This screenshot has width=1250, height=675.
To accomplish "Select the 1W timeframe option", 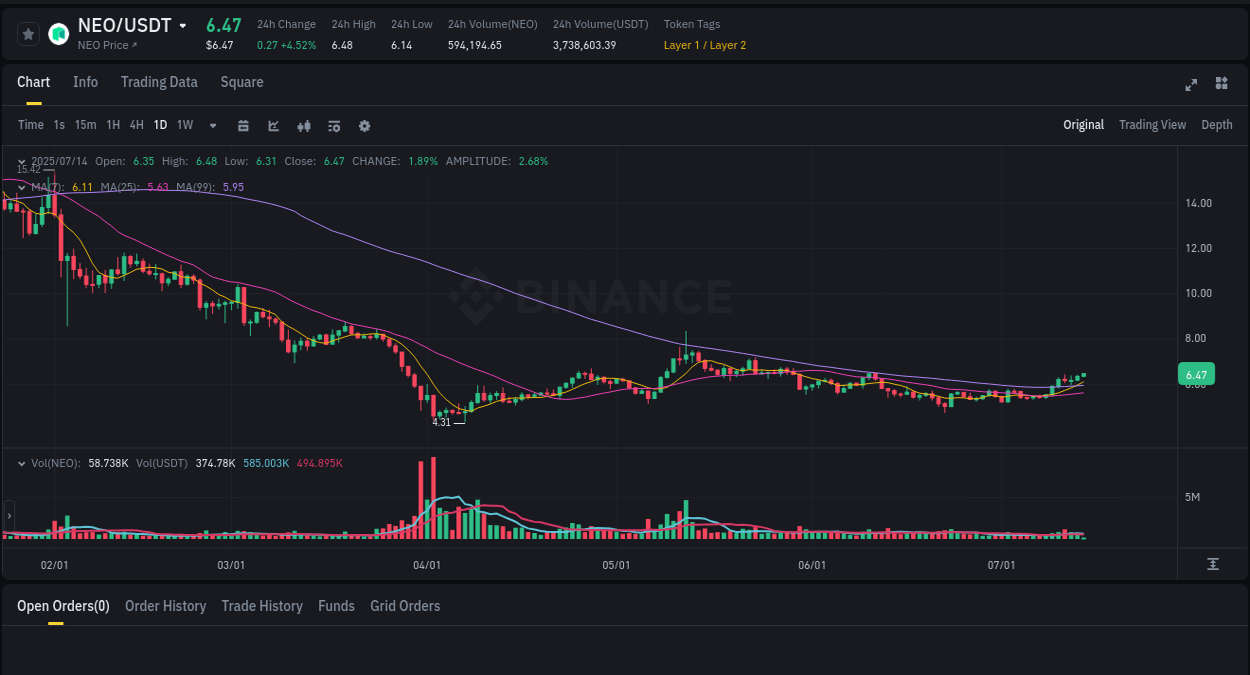I will (184, 125).
